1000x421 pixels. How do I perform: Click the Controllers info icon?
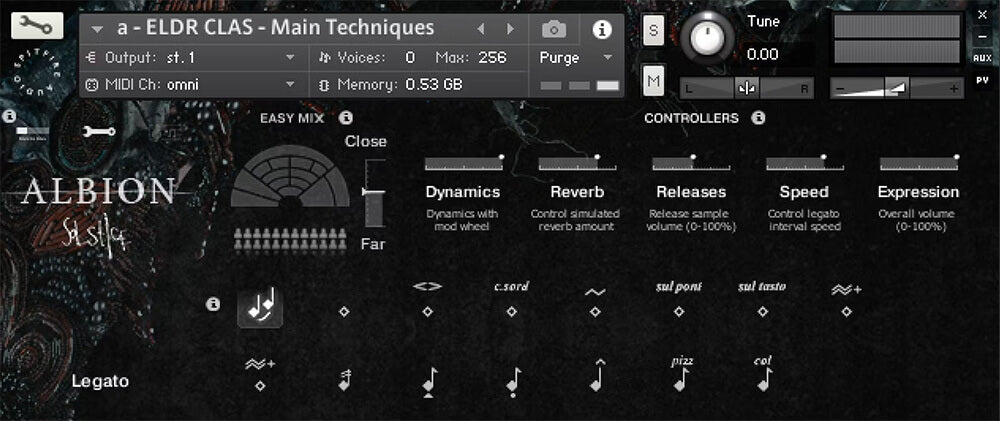tap(758, 118)
